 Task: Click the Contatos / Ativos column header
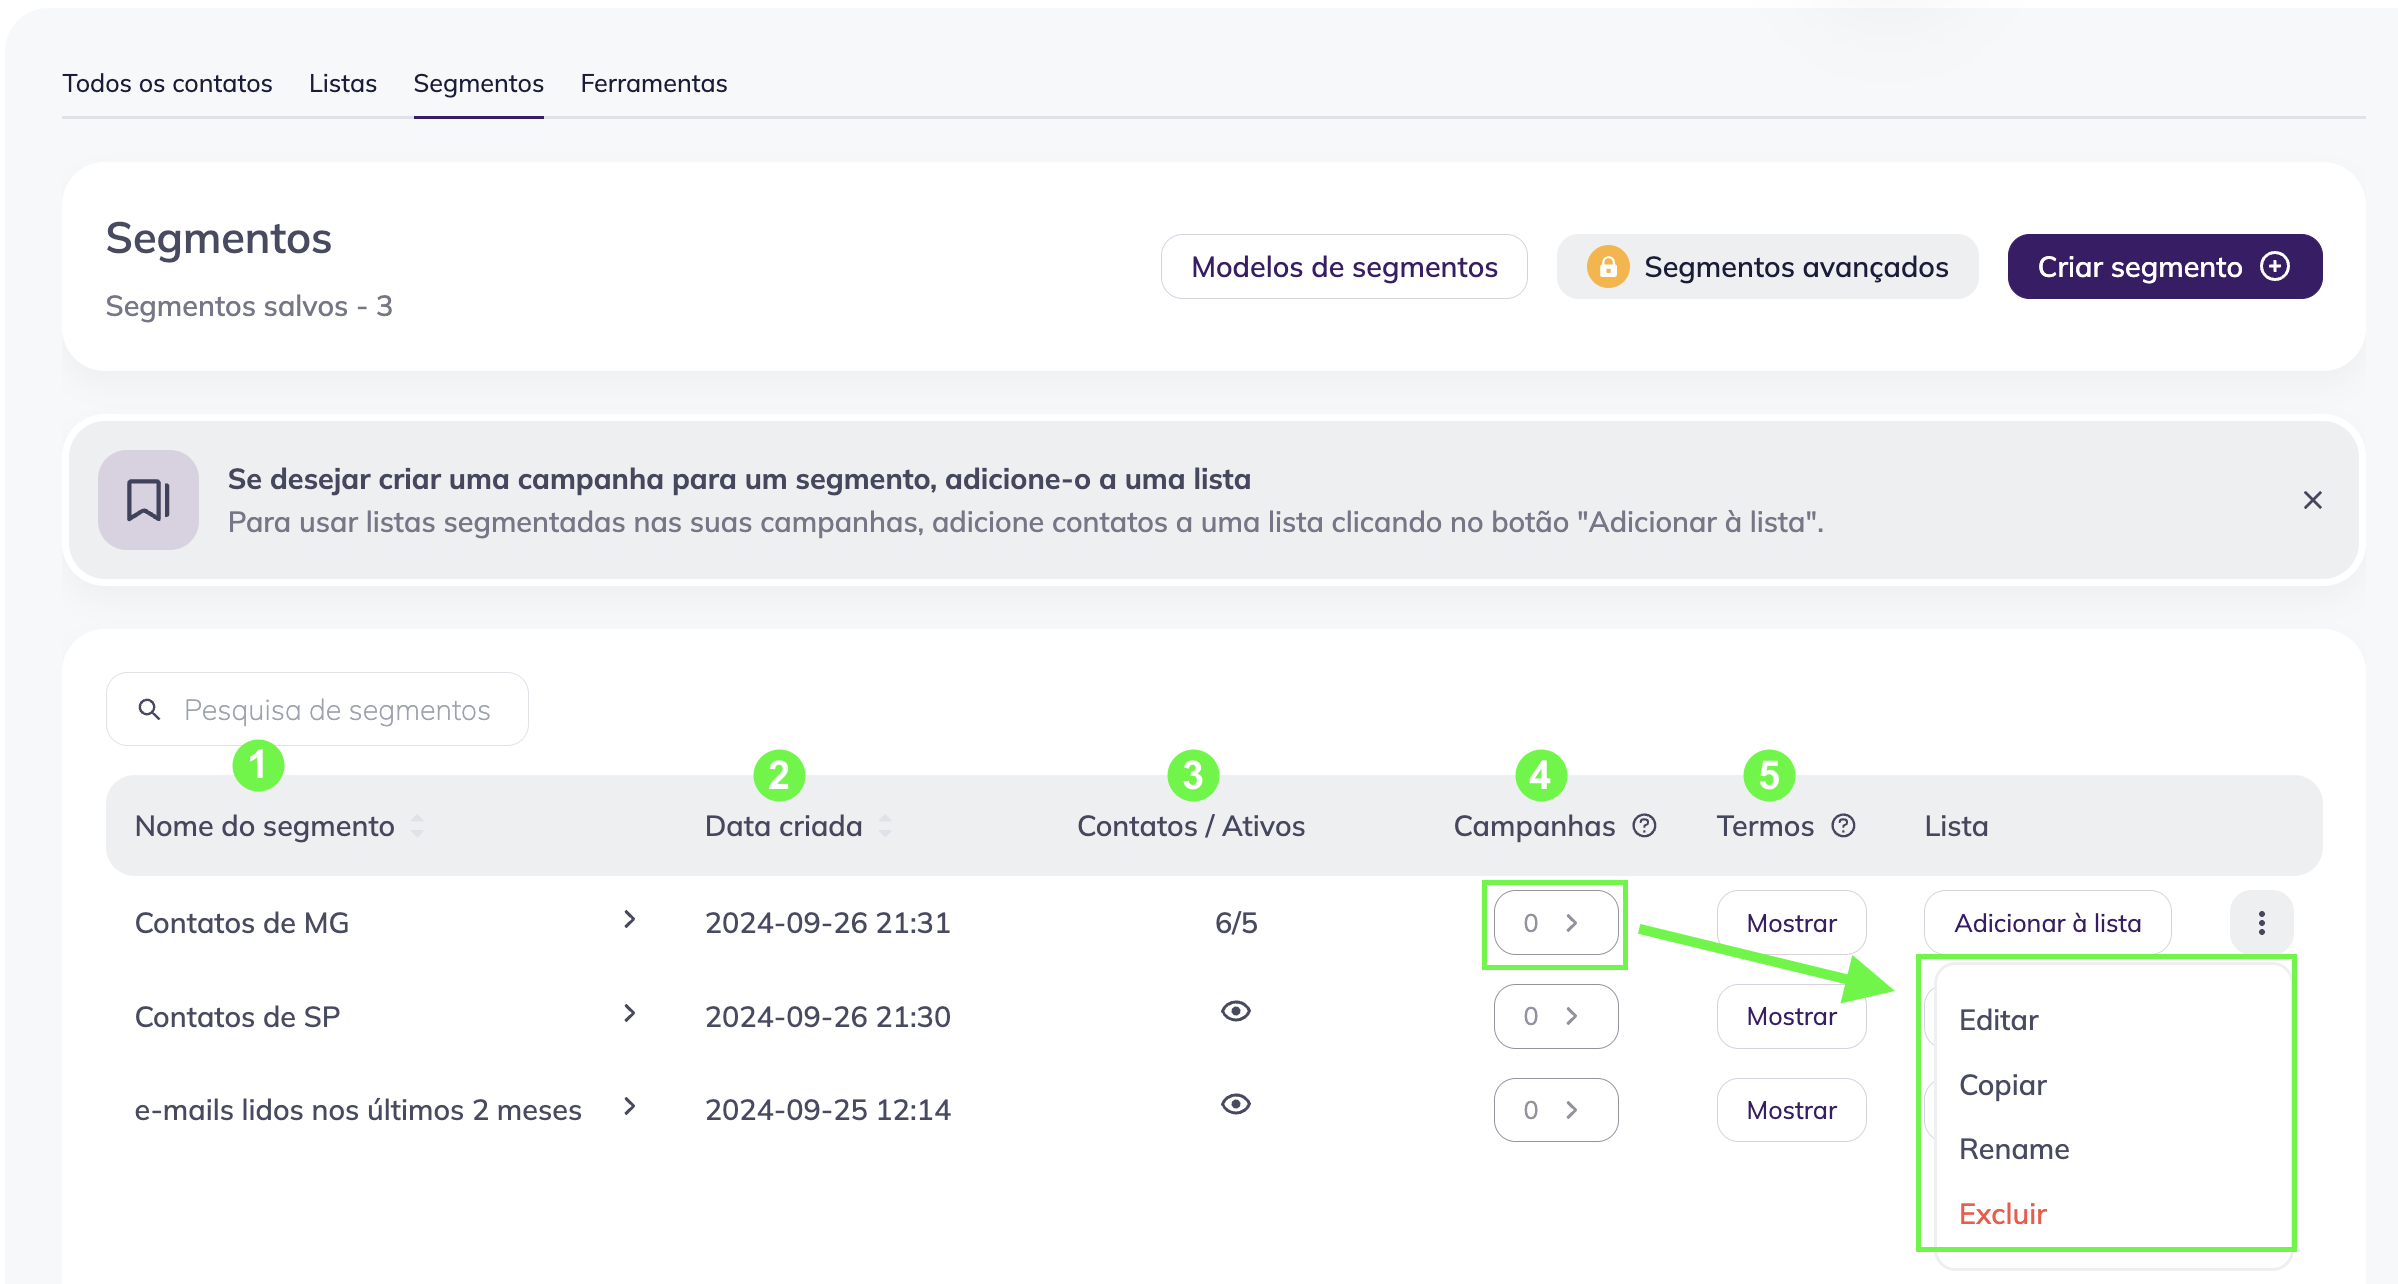pos(1191,826)
